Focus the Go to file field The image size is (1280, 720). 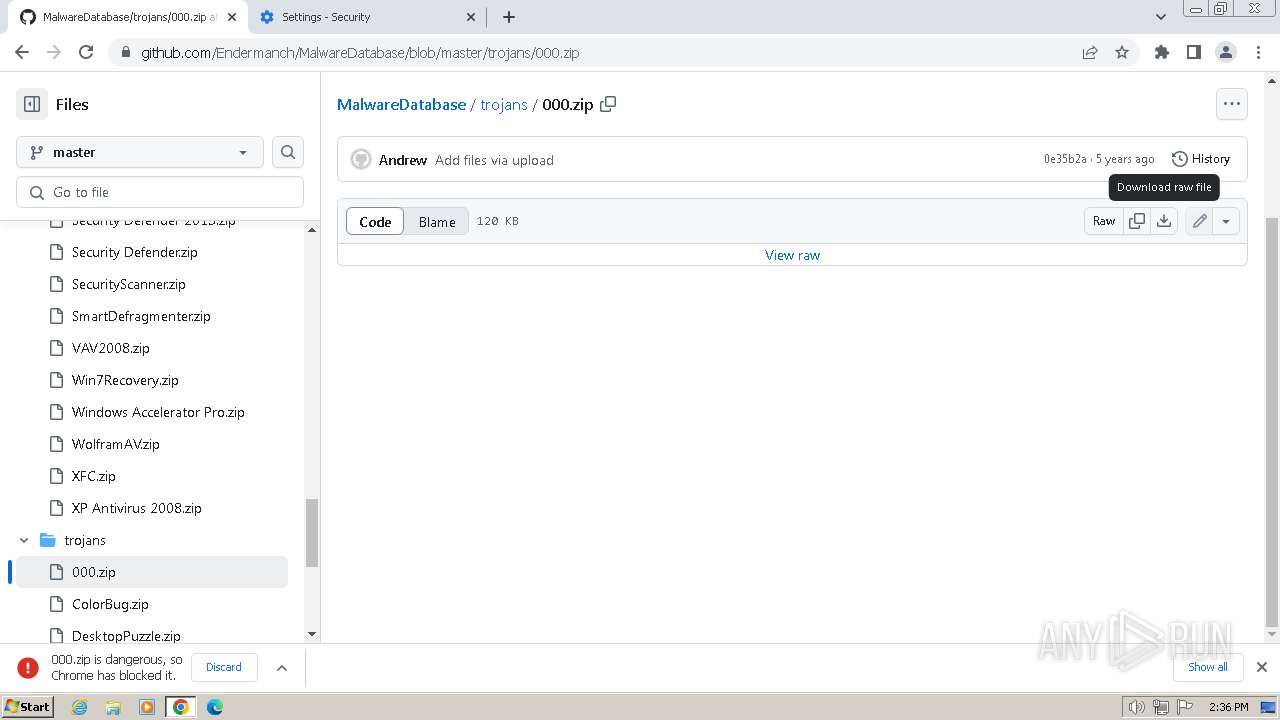tap(160, 192)
